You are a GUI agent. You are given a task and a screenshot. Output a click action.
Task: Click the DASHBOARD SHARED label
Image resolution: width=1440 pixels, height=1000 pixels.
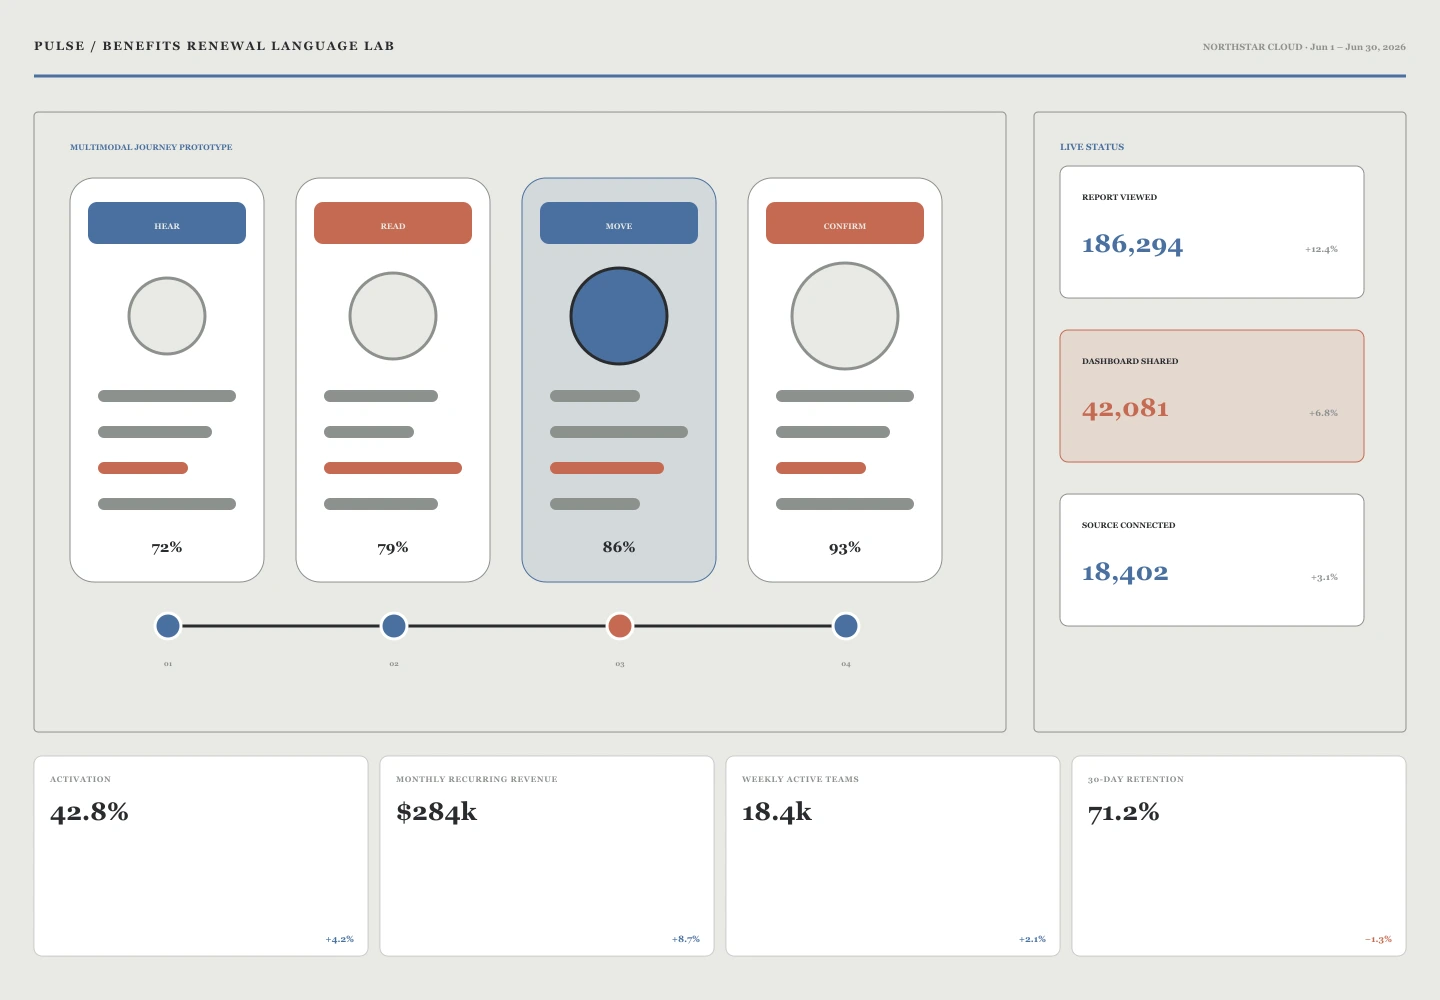tap(1130, 361)
